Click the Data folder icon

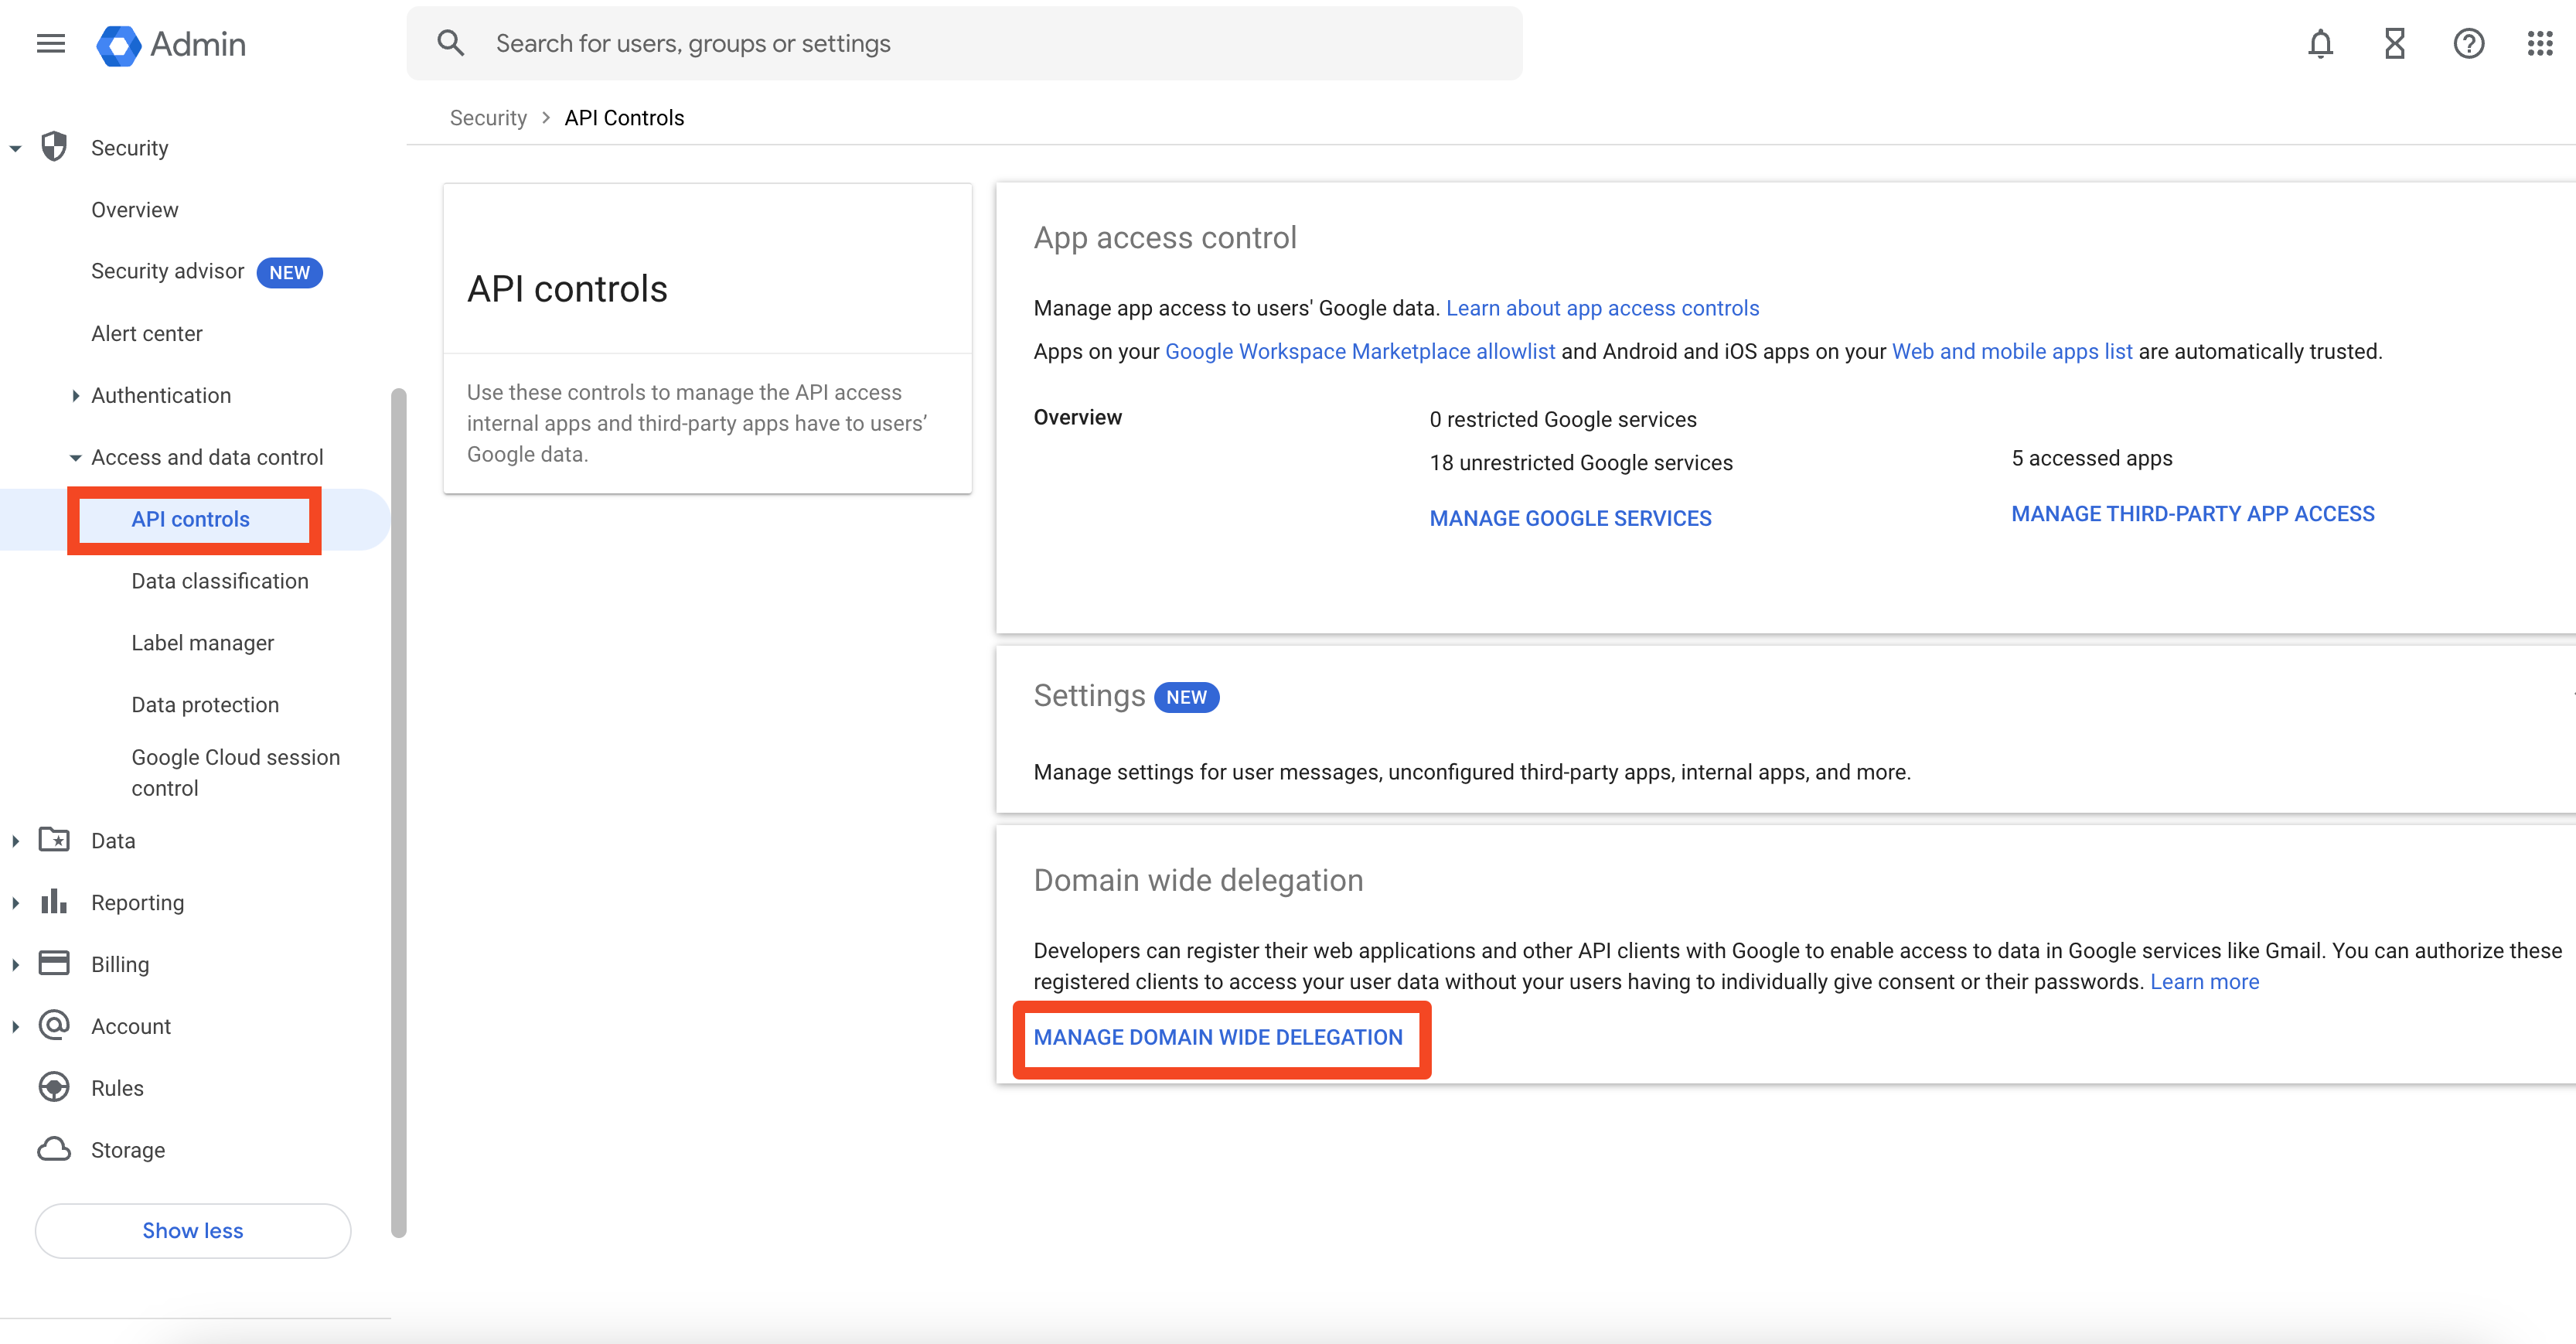[x=54, y=839]
